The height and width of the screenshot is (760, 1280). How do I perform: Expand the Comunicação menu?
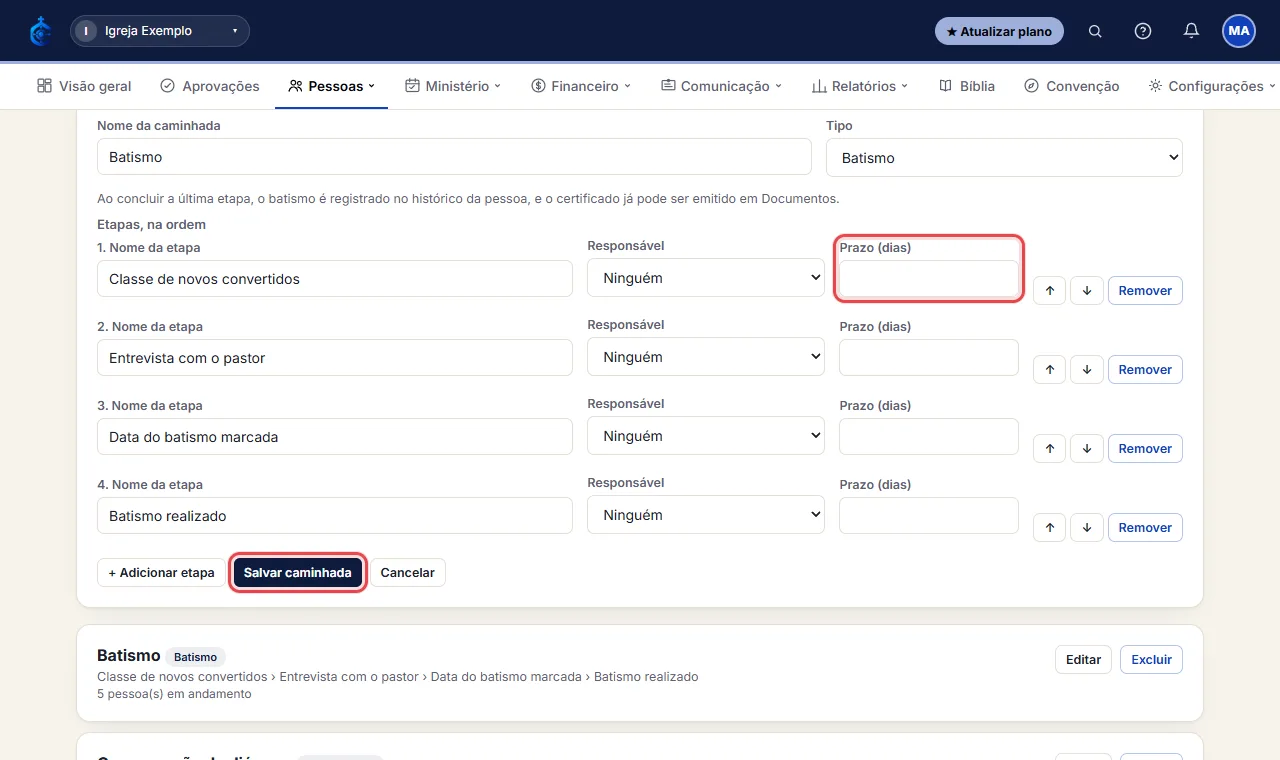click(x=721, y=86)
